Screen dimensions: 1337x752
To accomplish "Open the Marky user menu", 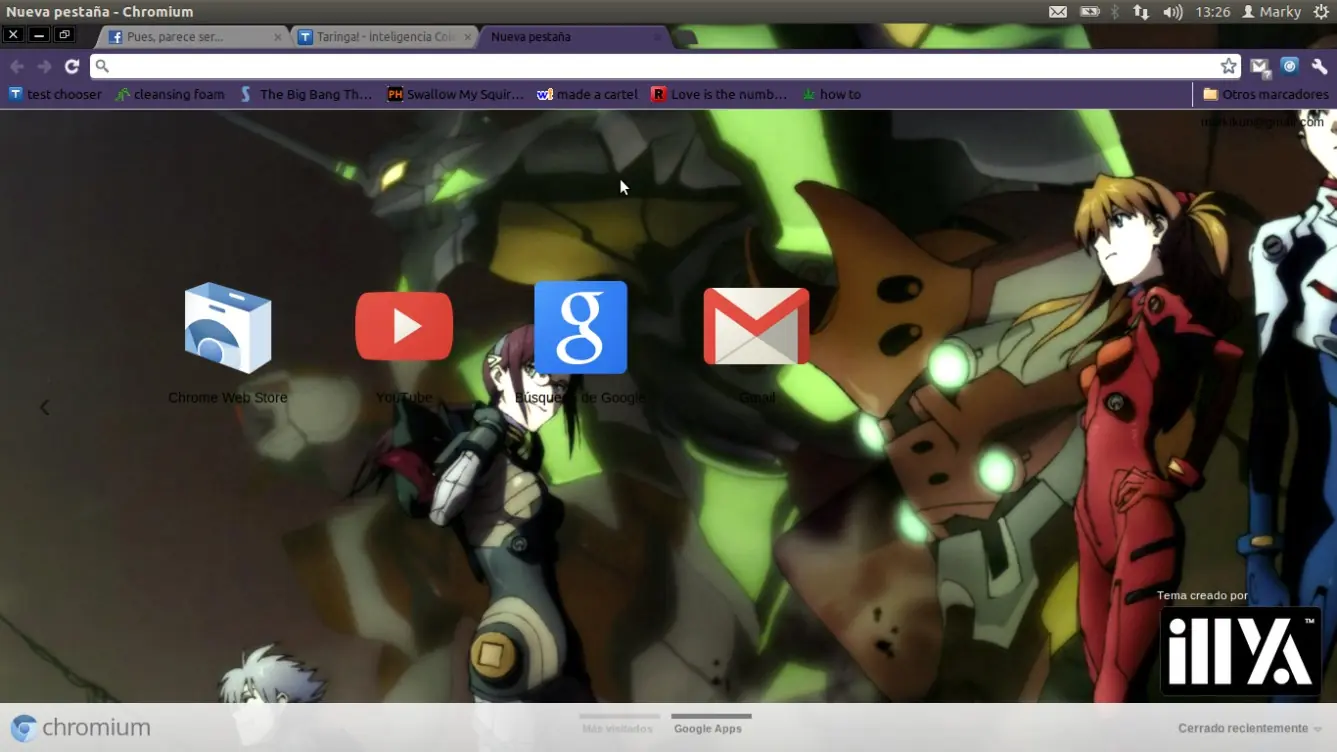I will [x=1271, y=12].
